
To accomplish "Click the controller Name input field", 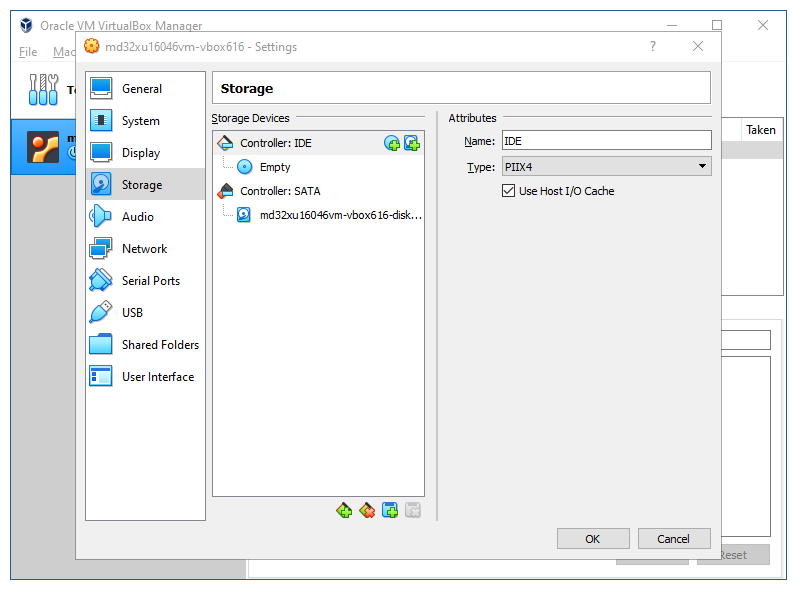I will pos(605,141).
